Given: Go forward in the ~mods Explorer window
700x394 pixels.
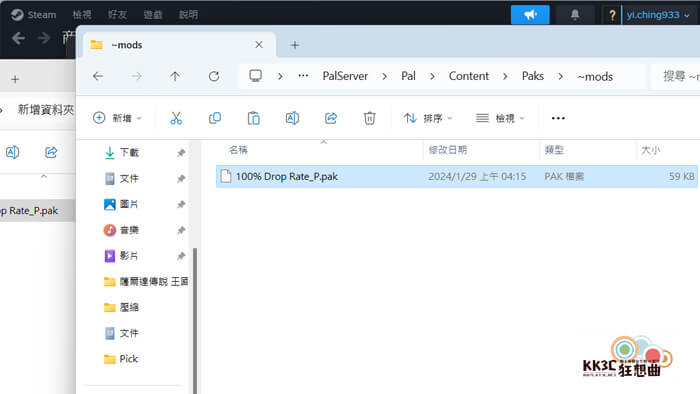Looking at the screenshot, I should click(136, 76).
